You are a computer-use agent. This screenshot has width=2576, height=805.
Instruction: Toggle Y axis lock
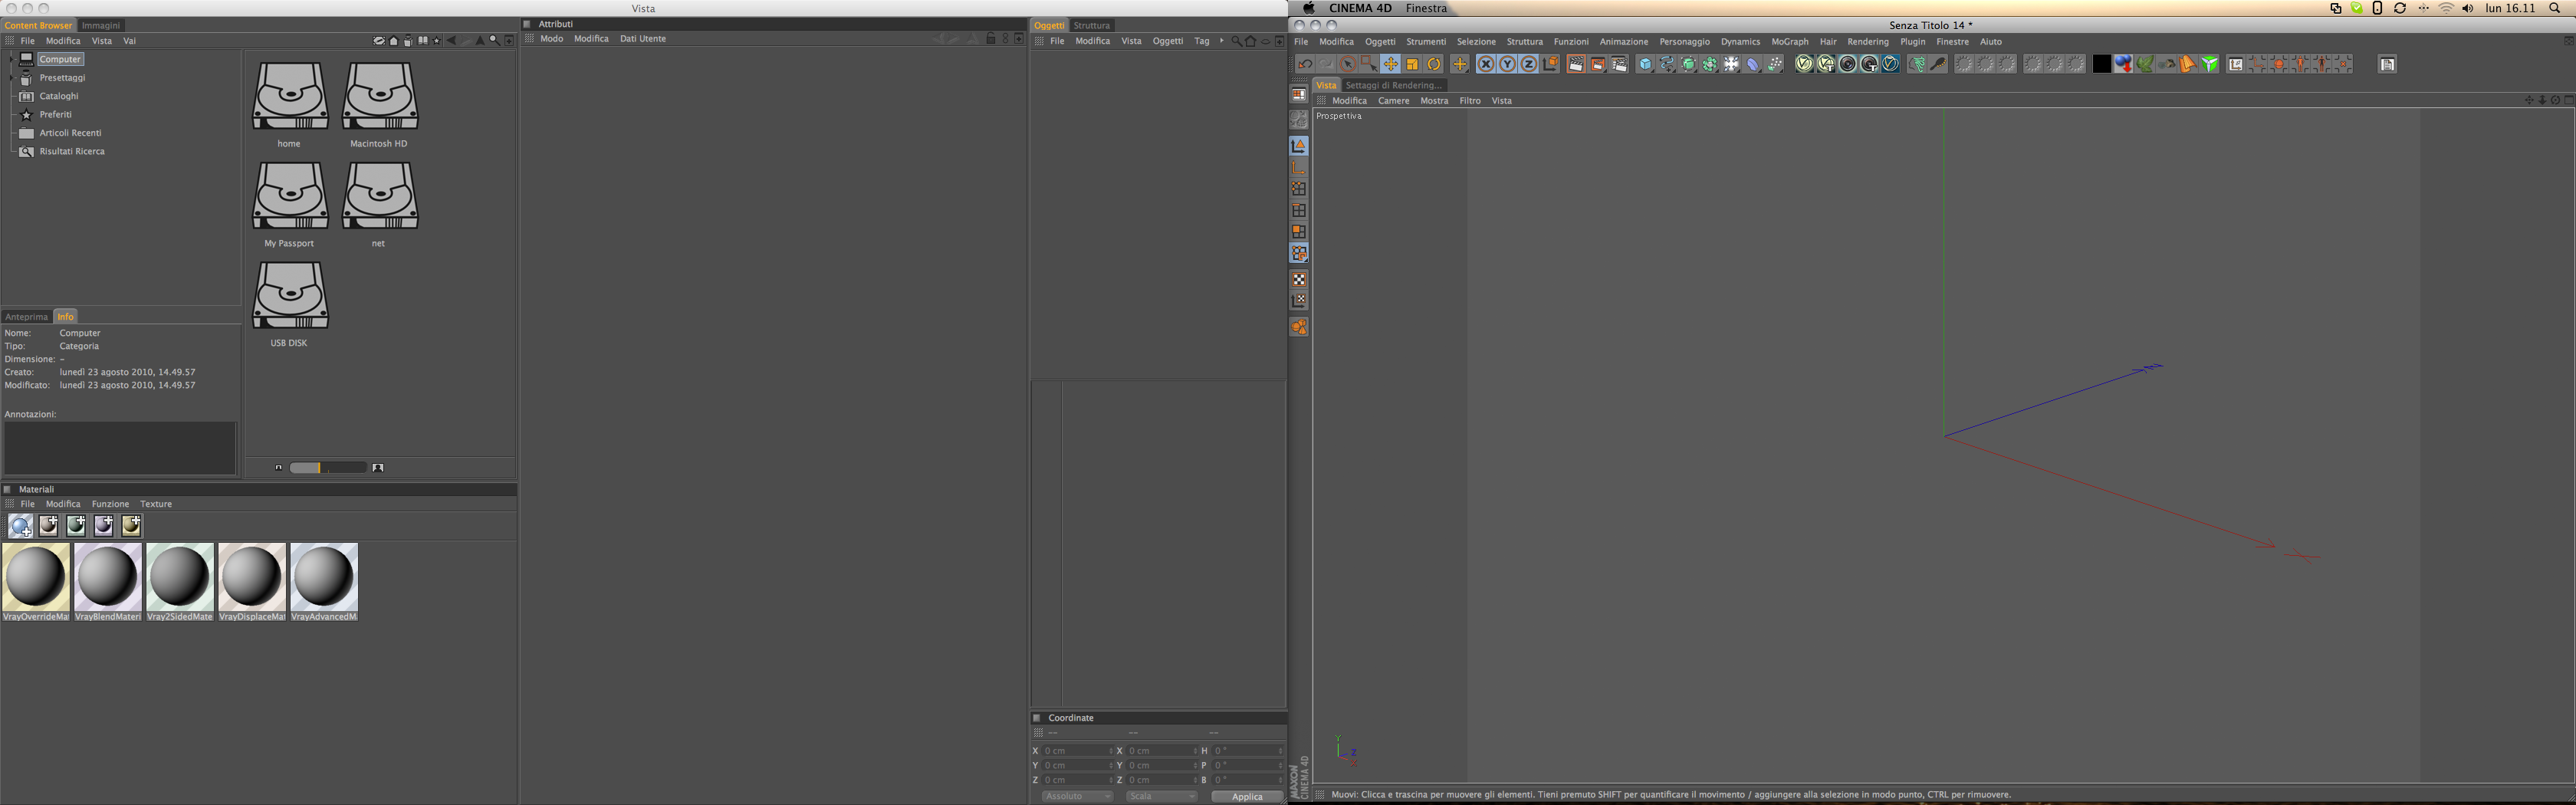click(x=1508, y=64)
